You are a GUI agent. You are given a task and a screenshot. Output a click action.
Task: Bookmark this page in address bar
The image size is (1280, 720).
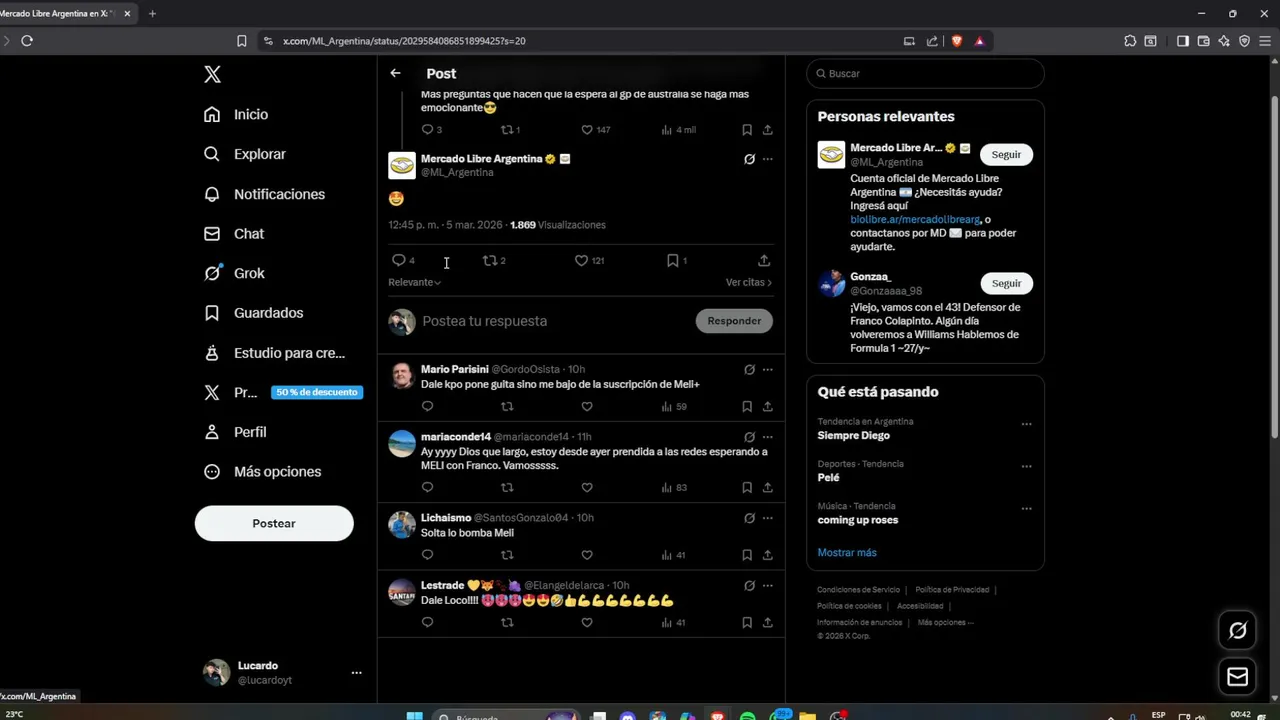(x=241, y=41)
